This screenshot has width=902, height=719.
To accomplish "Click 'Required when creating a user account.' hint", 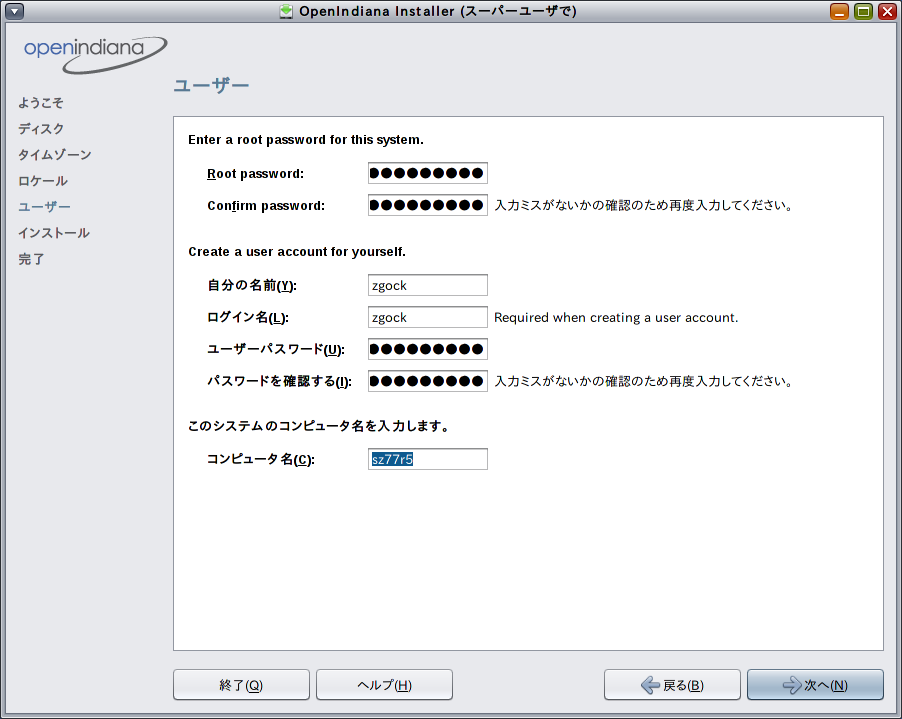I will click(x=616, y=318).
